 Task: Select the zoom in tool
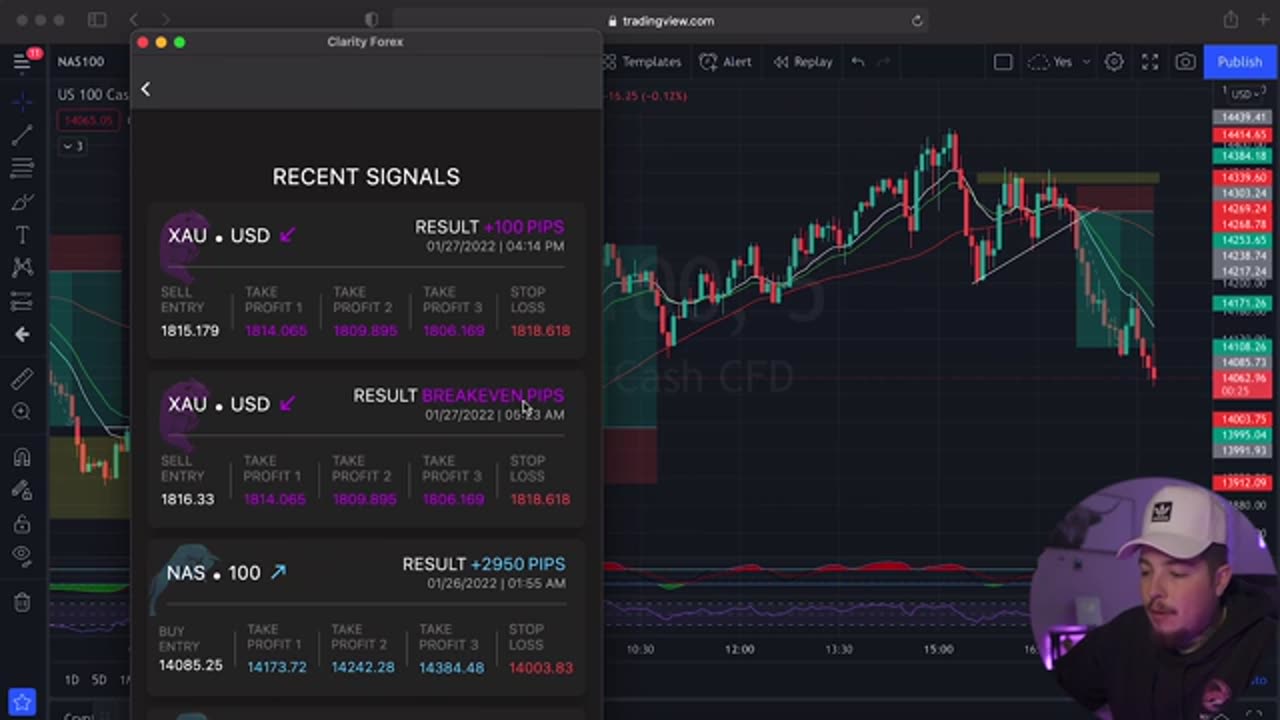(22, 411)
